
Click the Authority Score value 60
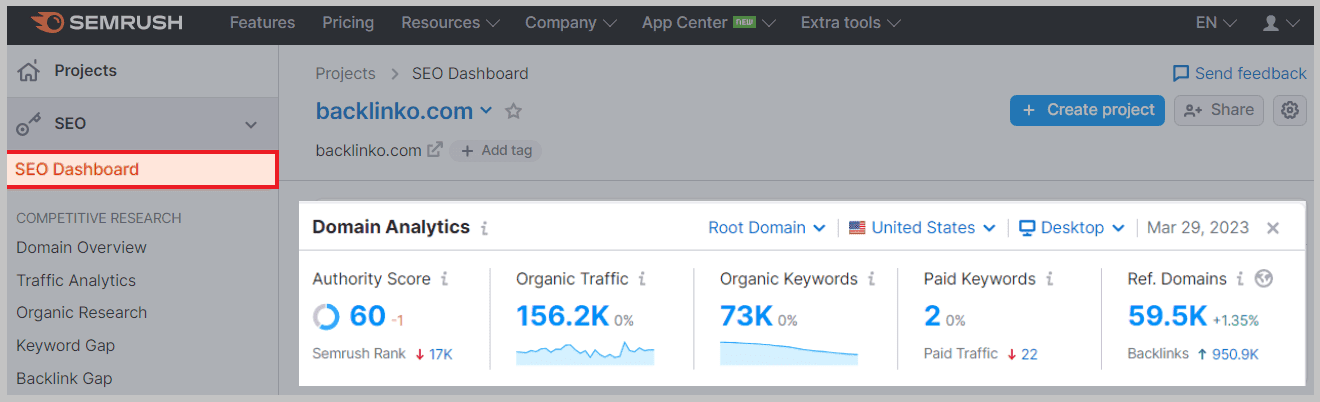[x=367, y=316]
